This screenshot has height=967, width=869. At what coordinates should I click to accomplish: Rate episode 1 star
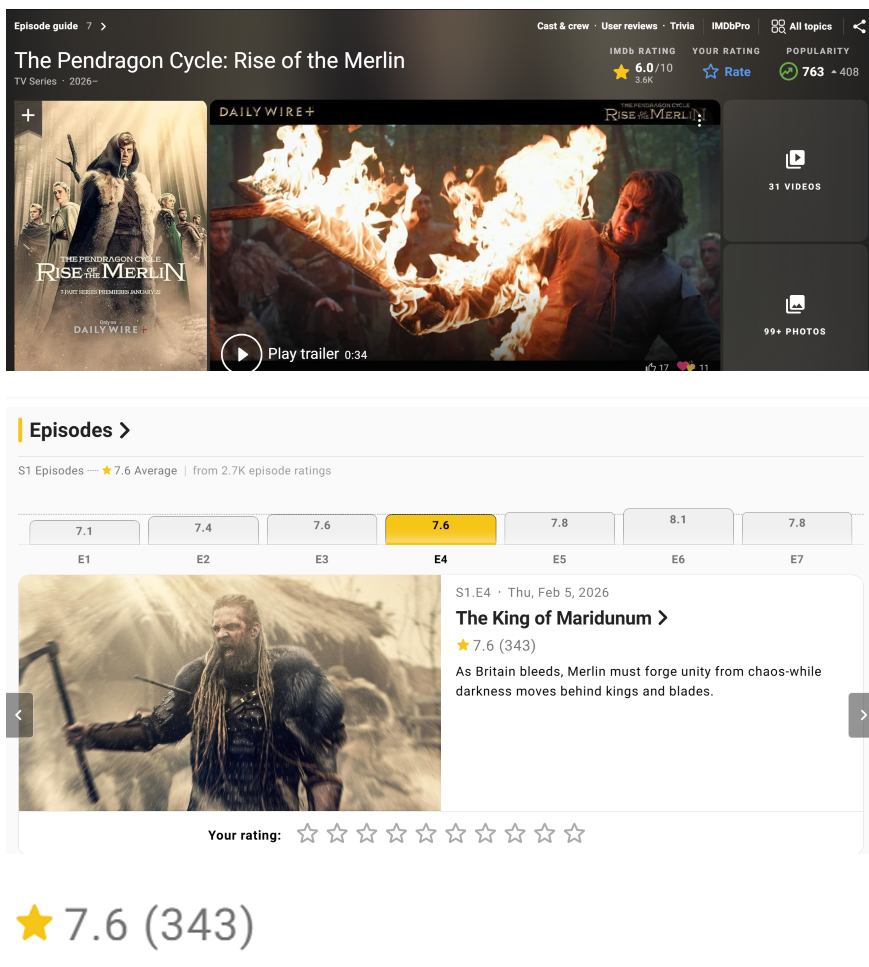307,834
